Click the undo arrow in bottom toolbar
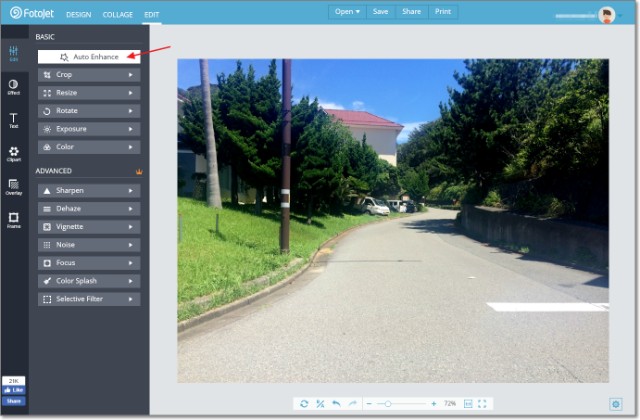This screenshot has height=420, width=640. tap(336, 403)
